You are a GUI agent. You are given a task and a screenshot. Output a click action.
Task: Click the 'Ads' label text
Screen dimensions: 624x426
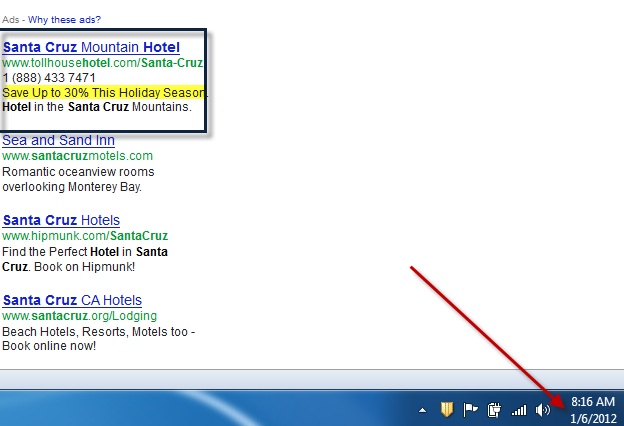point(10,20)
